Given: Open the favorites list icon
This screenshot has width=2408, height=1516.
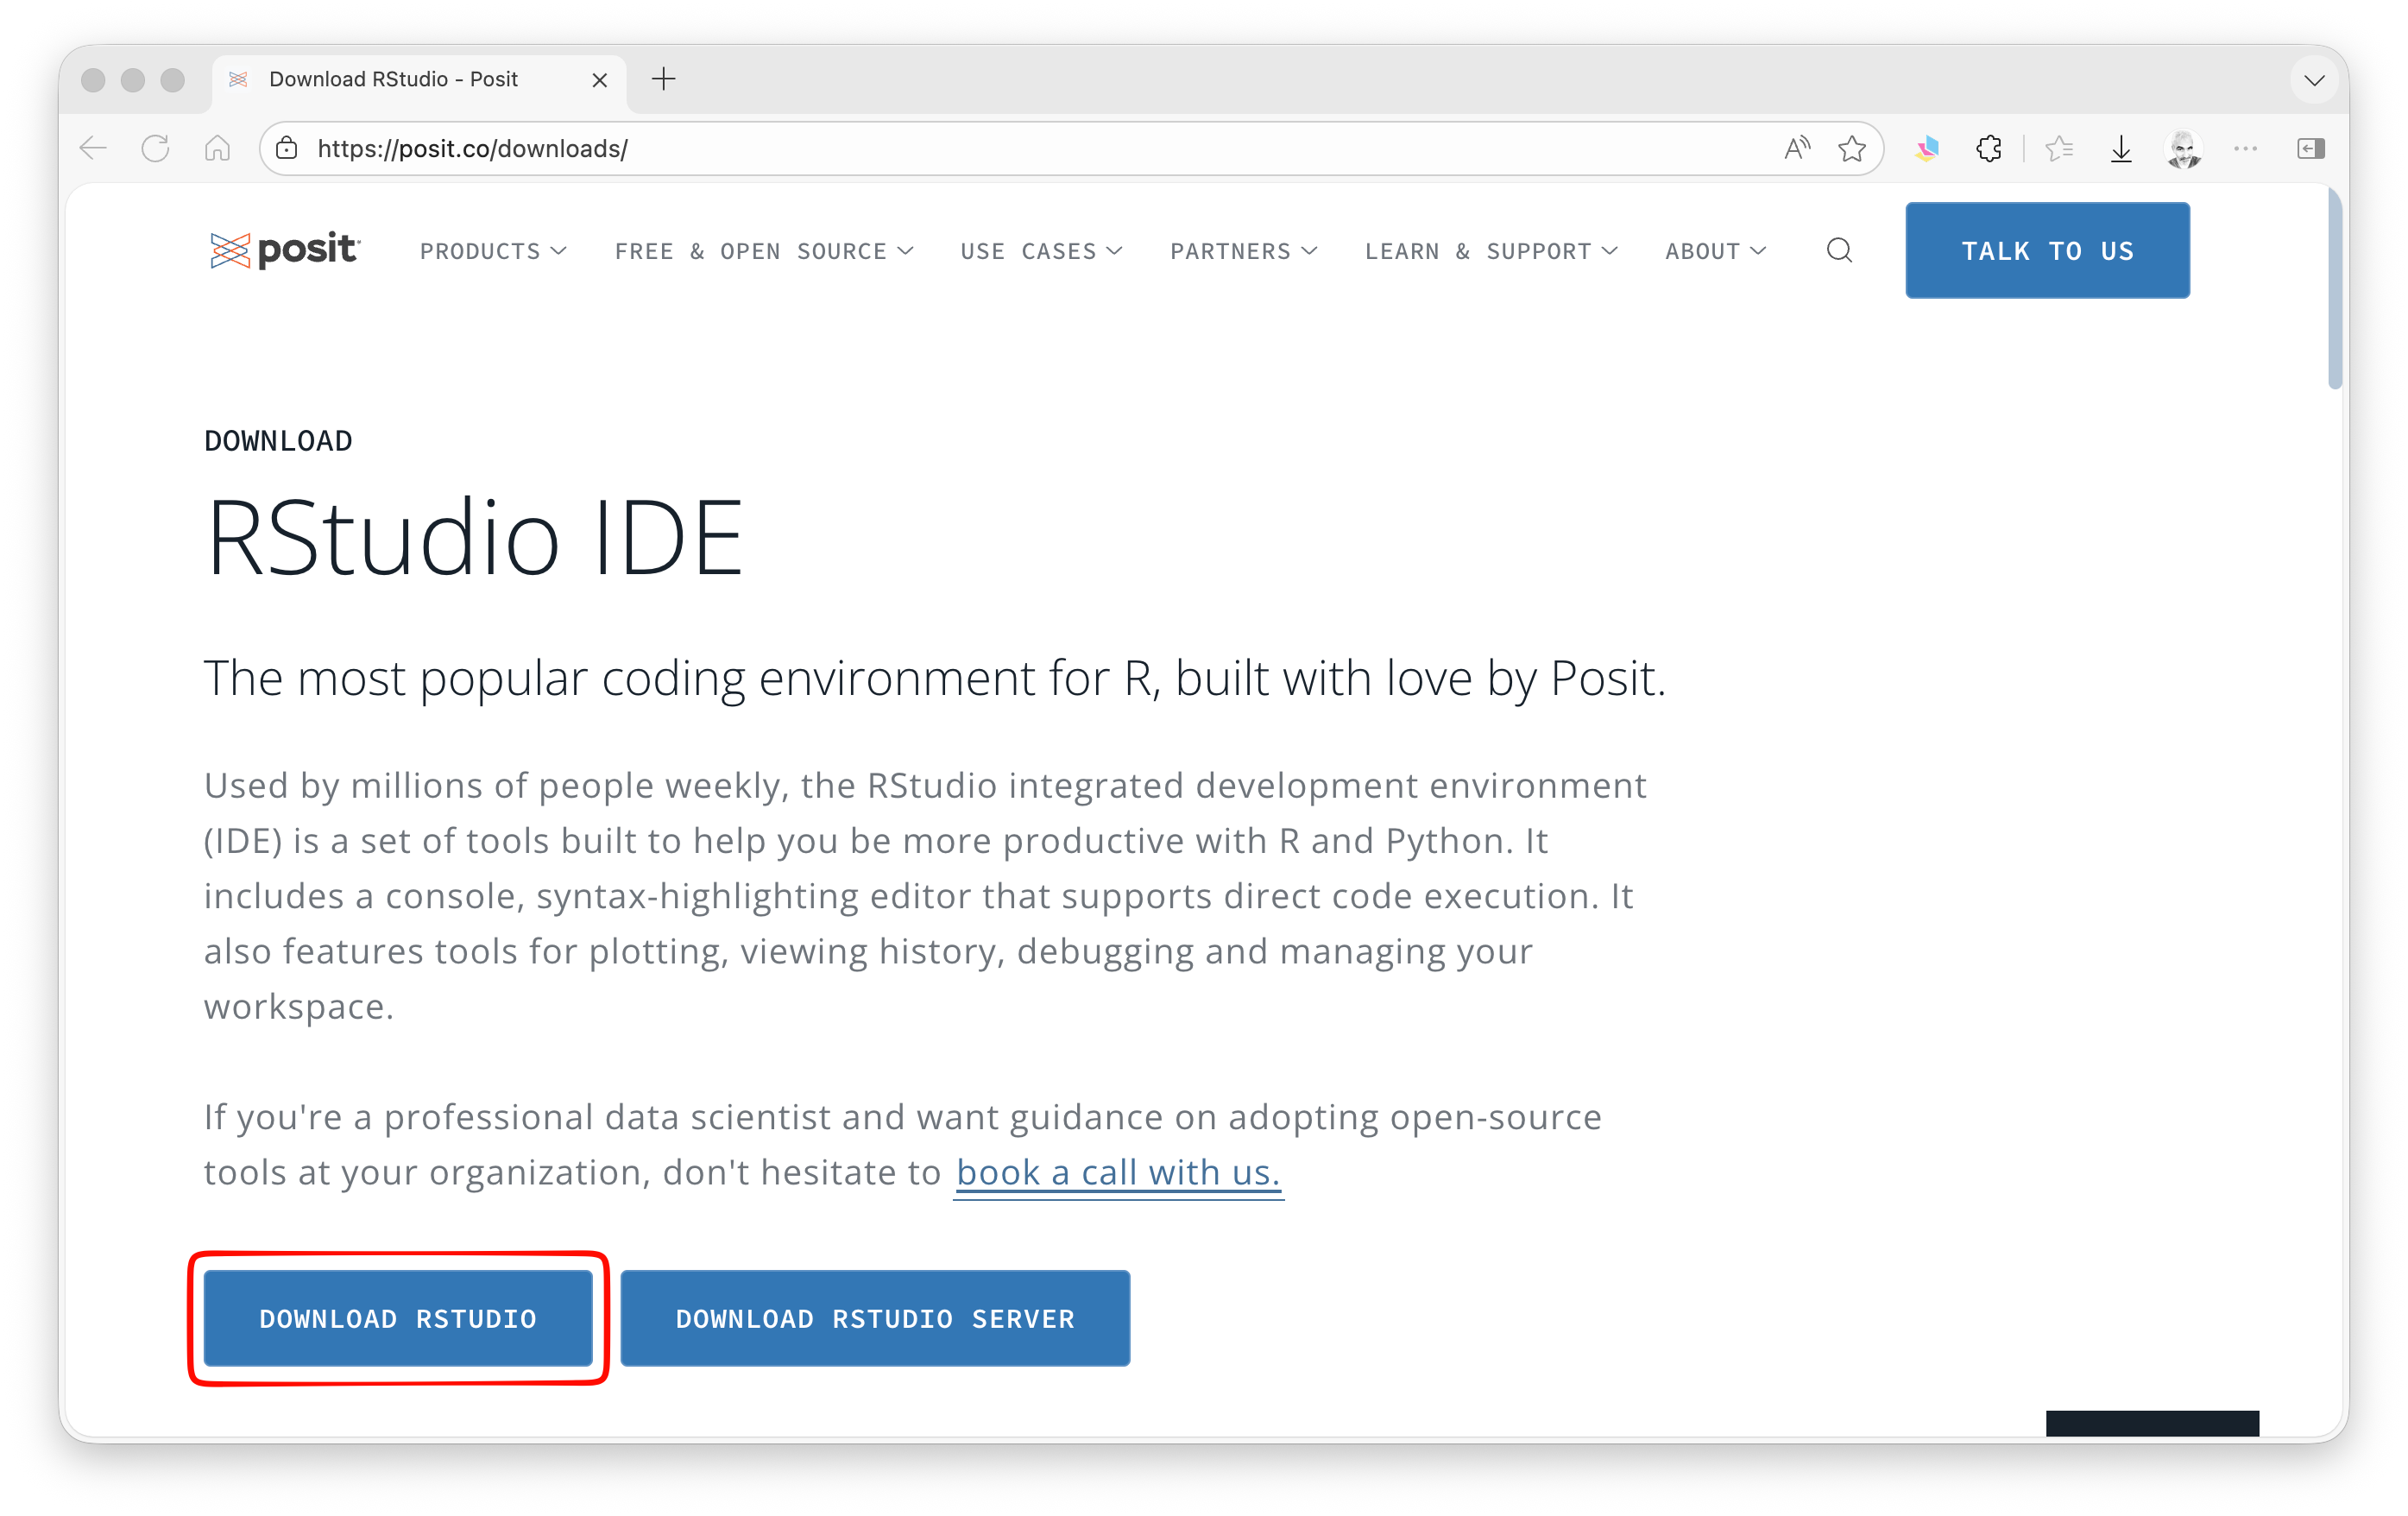Looking at the screenshot, I should click(2059, 149).
